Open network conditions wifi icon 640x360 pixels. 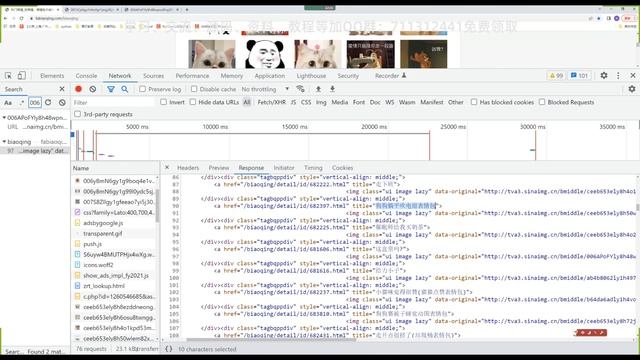coord(300,89)
